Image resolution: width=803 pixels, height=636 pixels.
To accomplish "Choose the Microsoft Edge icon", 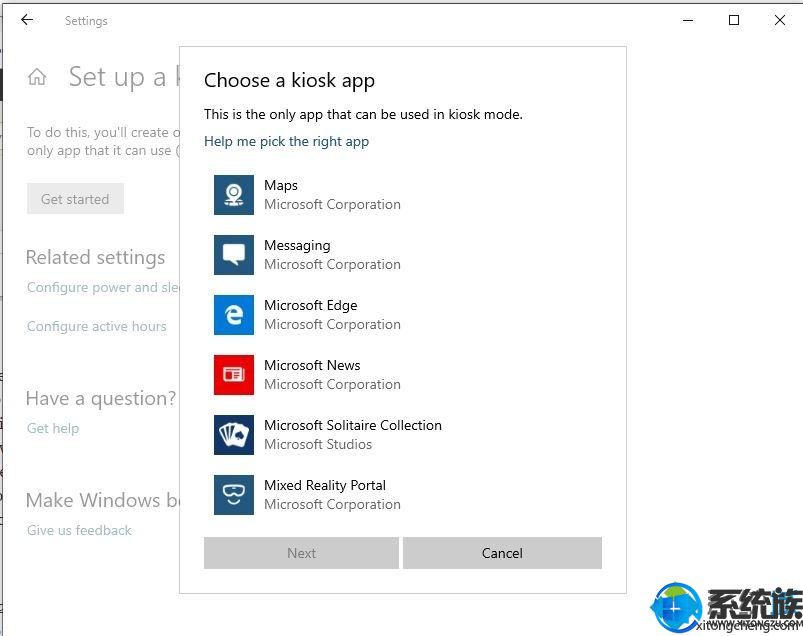I will (x=234, y=314).
